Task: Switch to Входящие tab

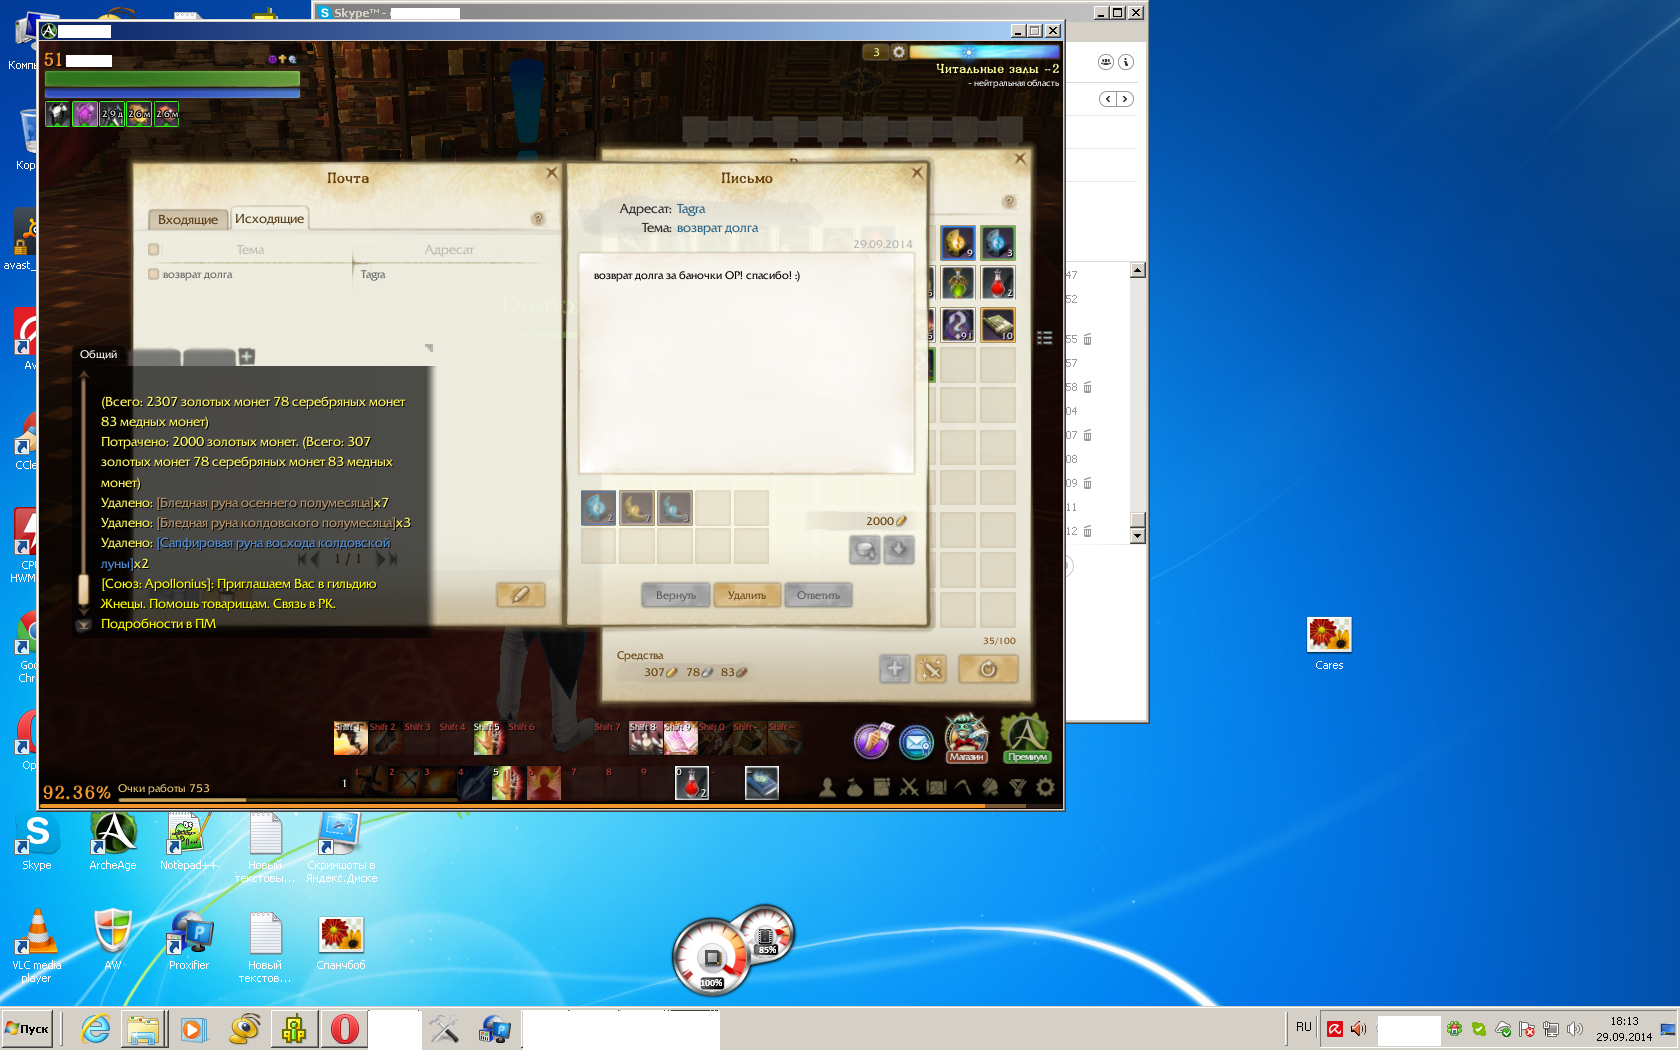Action: 188,219
